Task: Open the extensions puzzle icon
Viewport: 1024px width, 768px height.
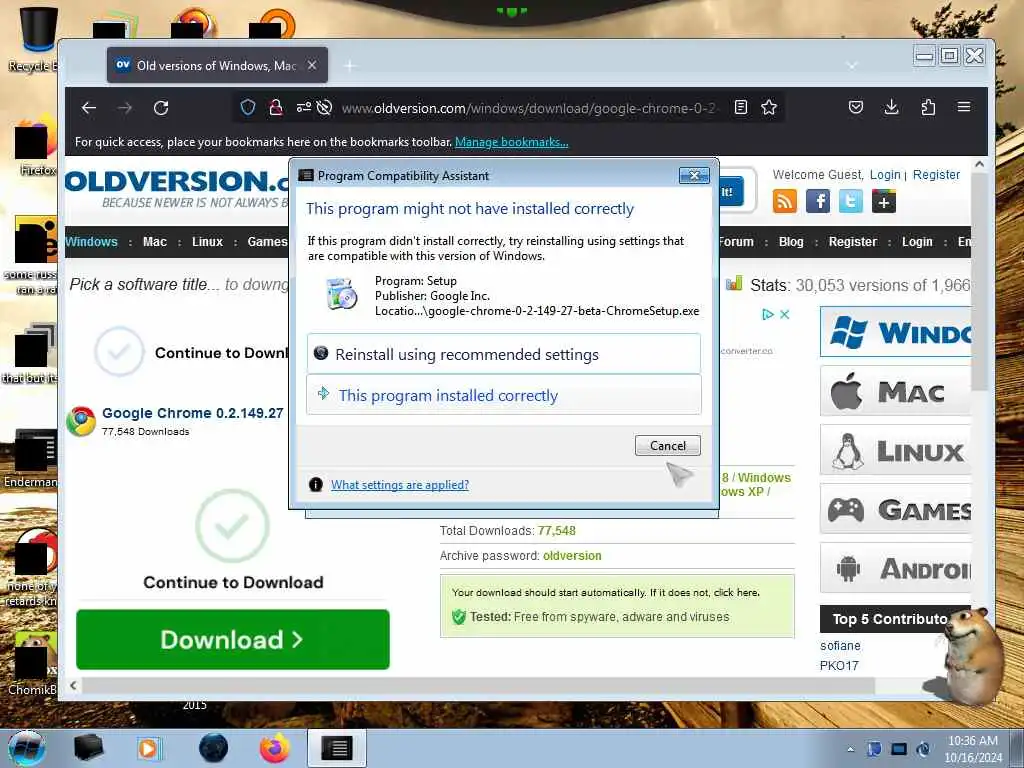Action: (x=928, y=107)
